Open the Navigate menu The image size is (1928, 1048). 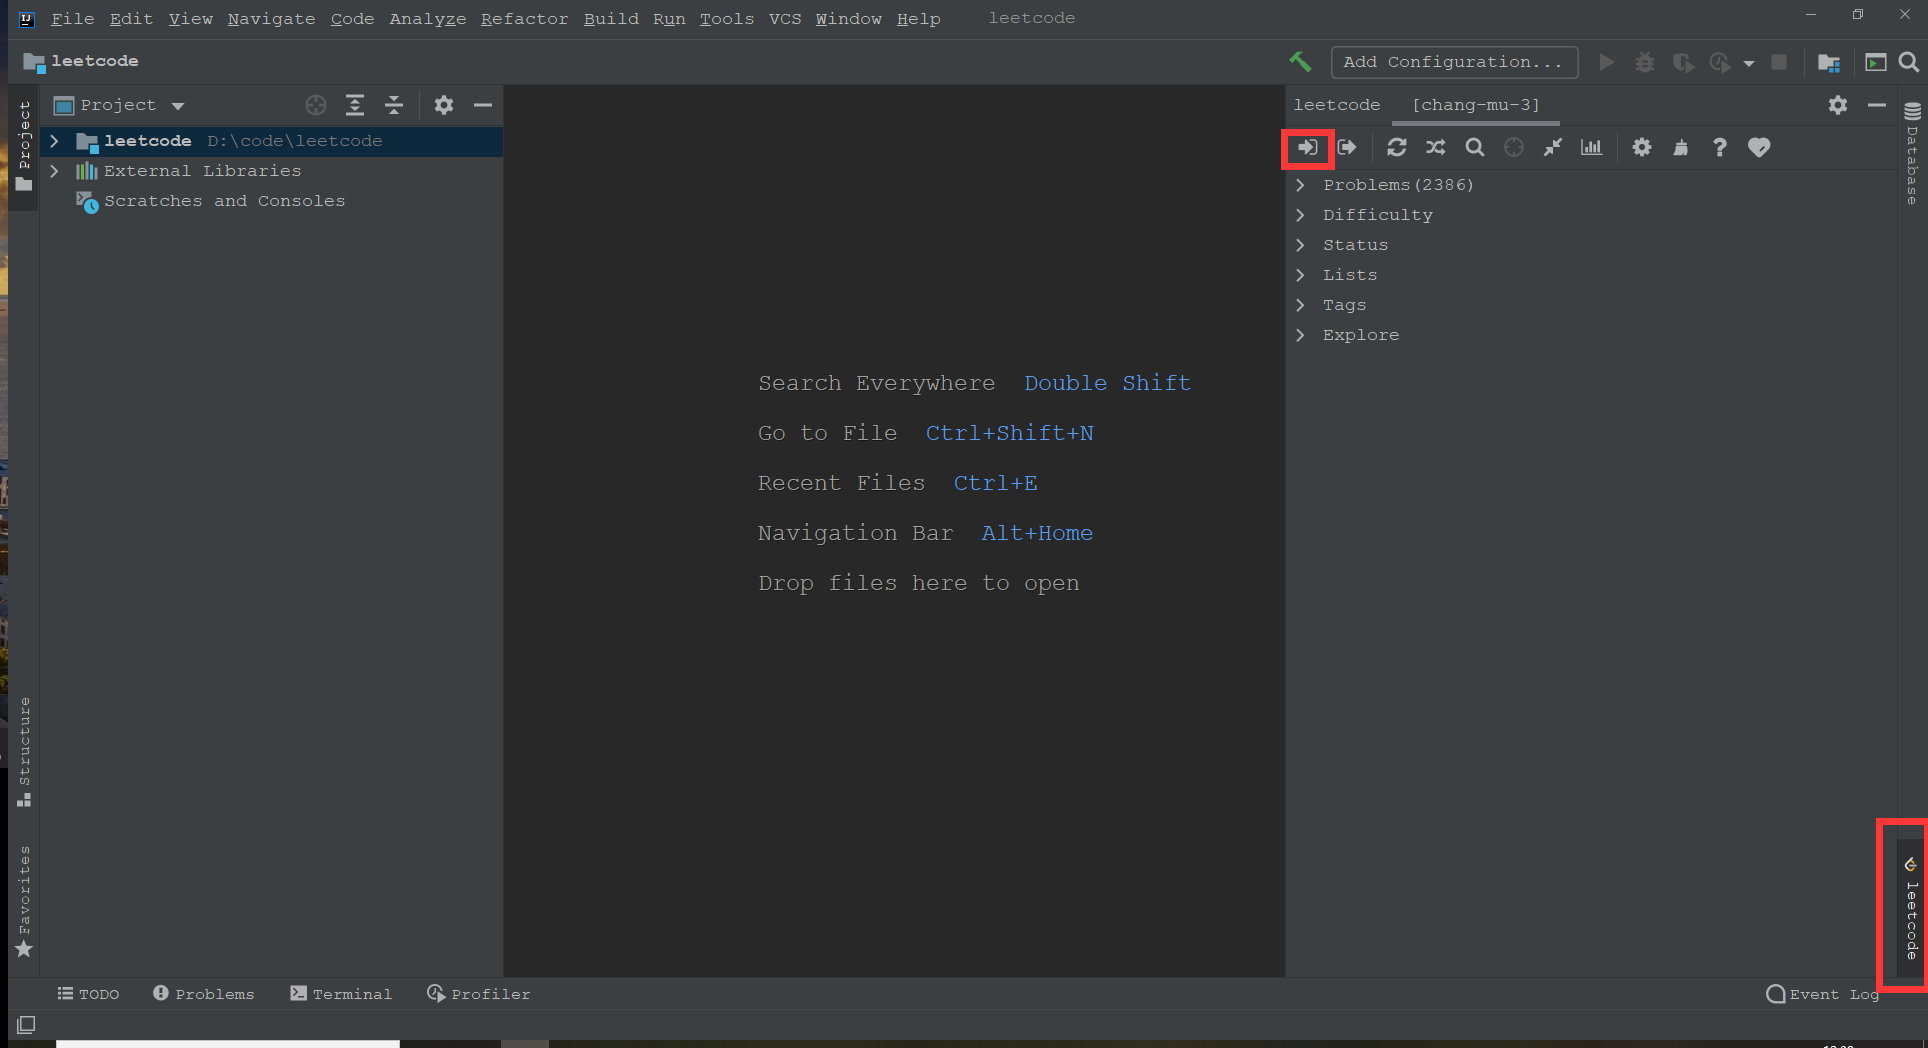(x=271, y=19)
